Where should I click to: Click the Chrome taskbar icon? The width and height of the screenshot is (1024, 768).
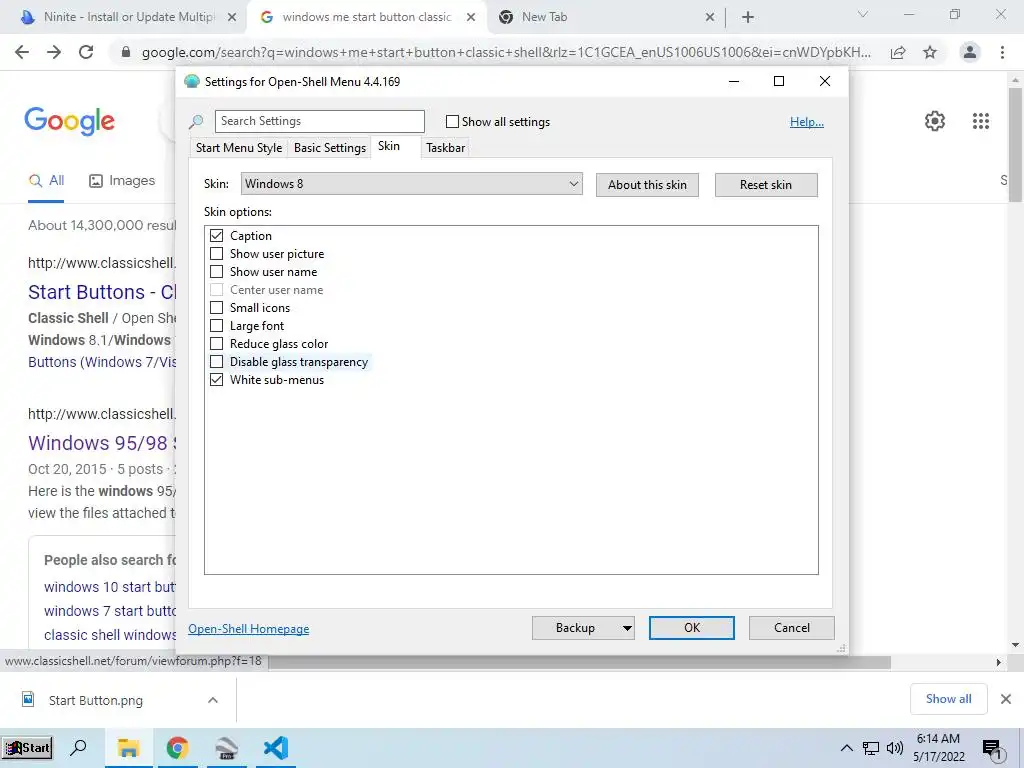point(177,748)
